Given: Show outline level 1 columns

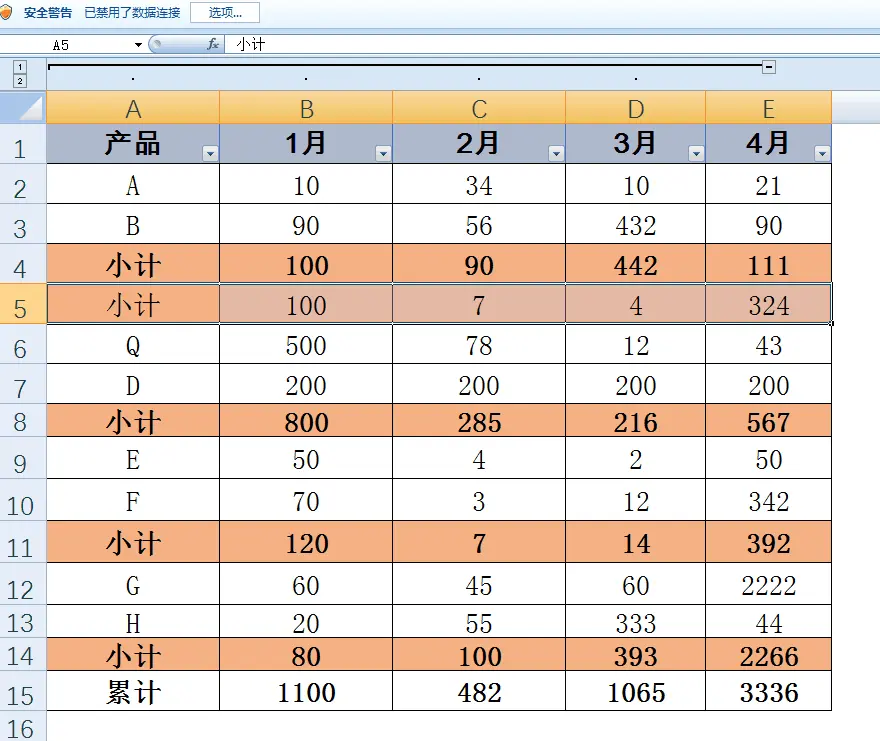Looking at the screenshot, I should tap(20, 66).
